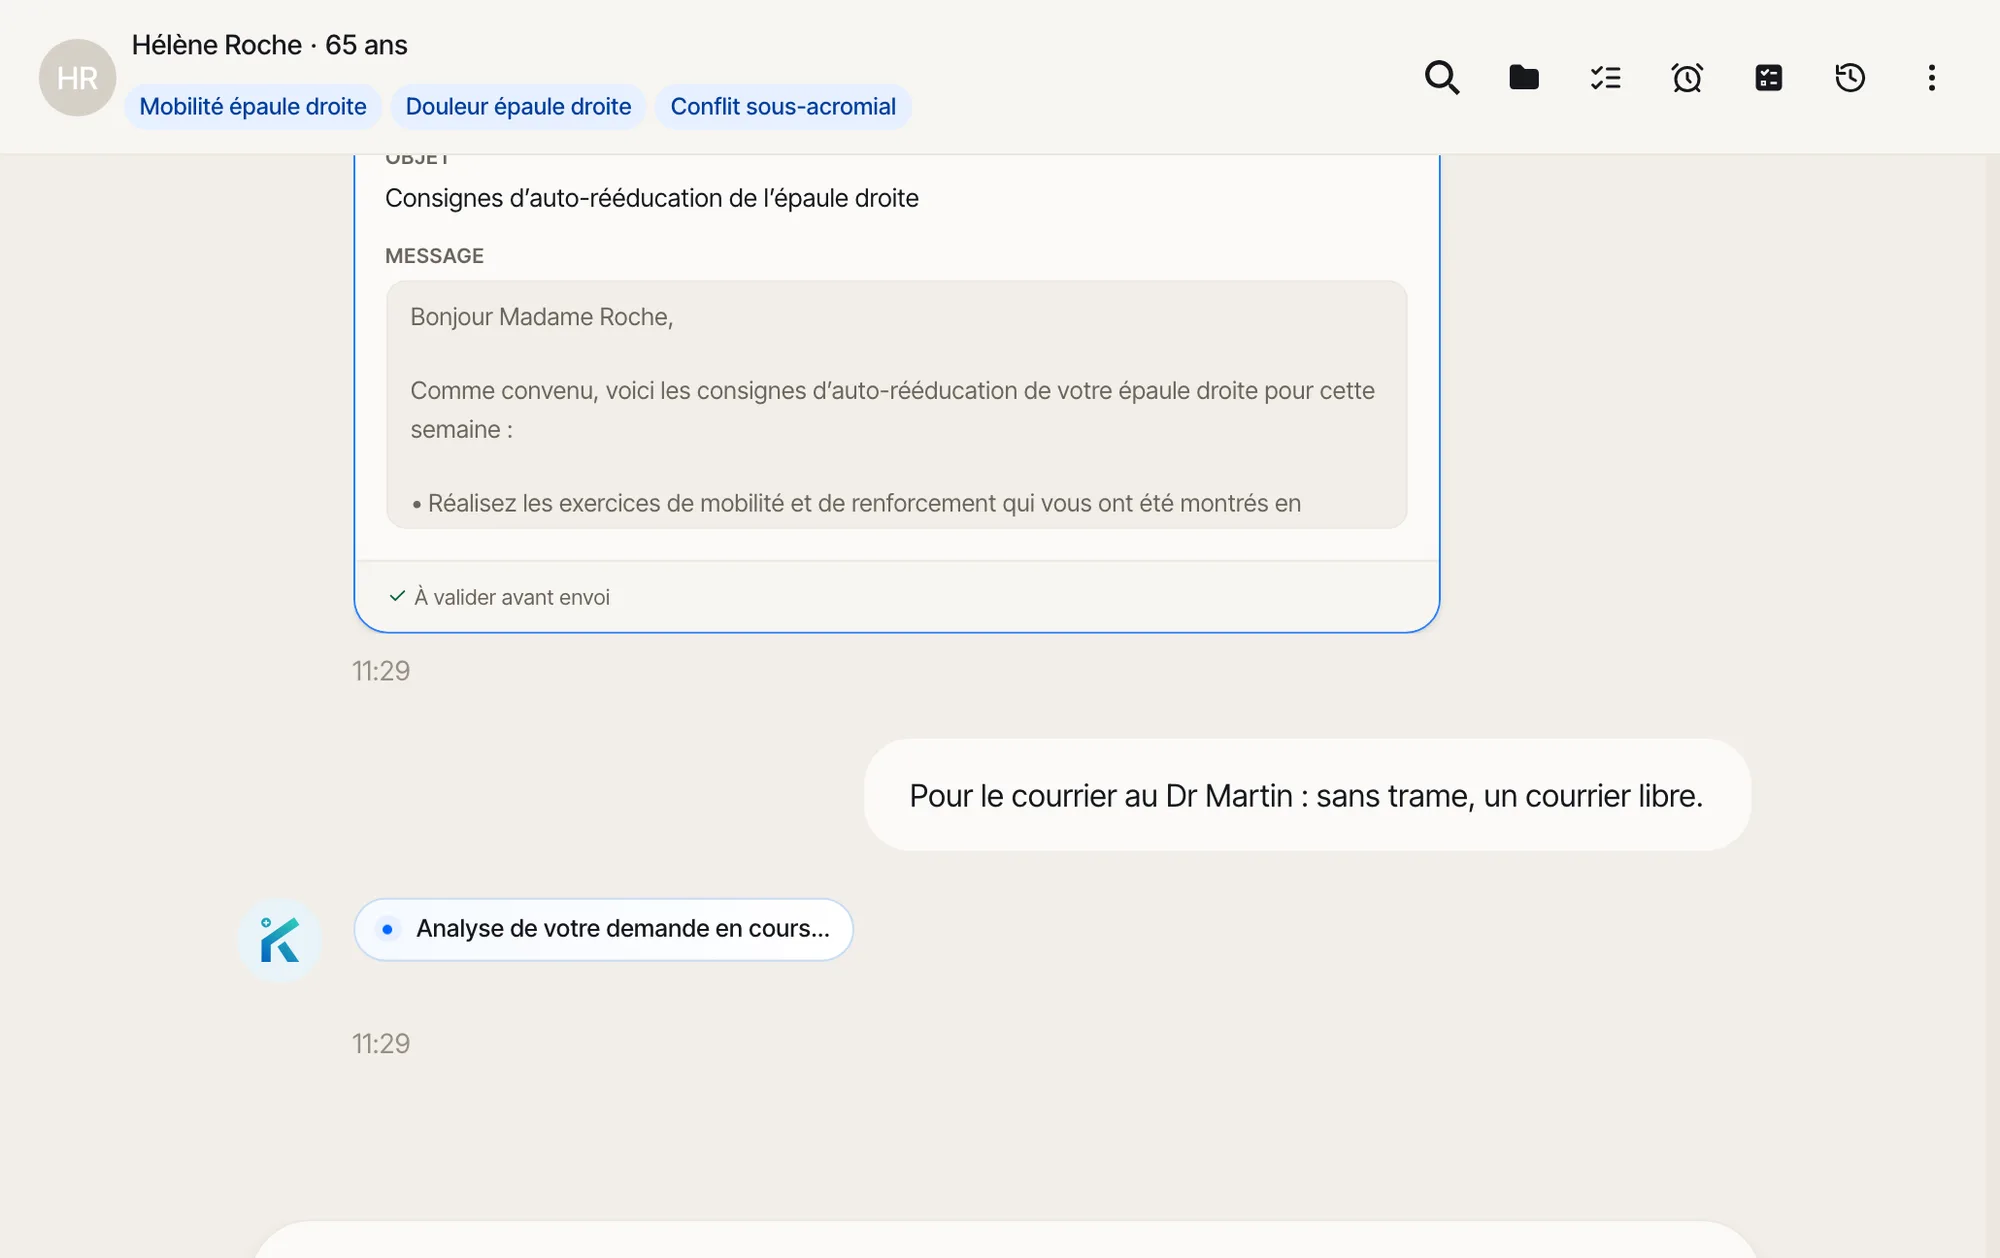This screenshot has width=2000, height=1258.
Task: Click the subject line Consignes d'auto-rééducation
Action: point(651,198)
